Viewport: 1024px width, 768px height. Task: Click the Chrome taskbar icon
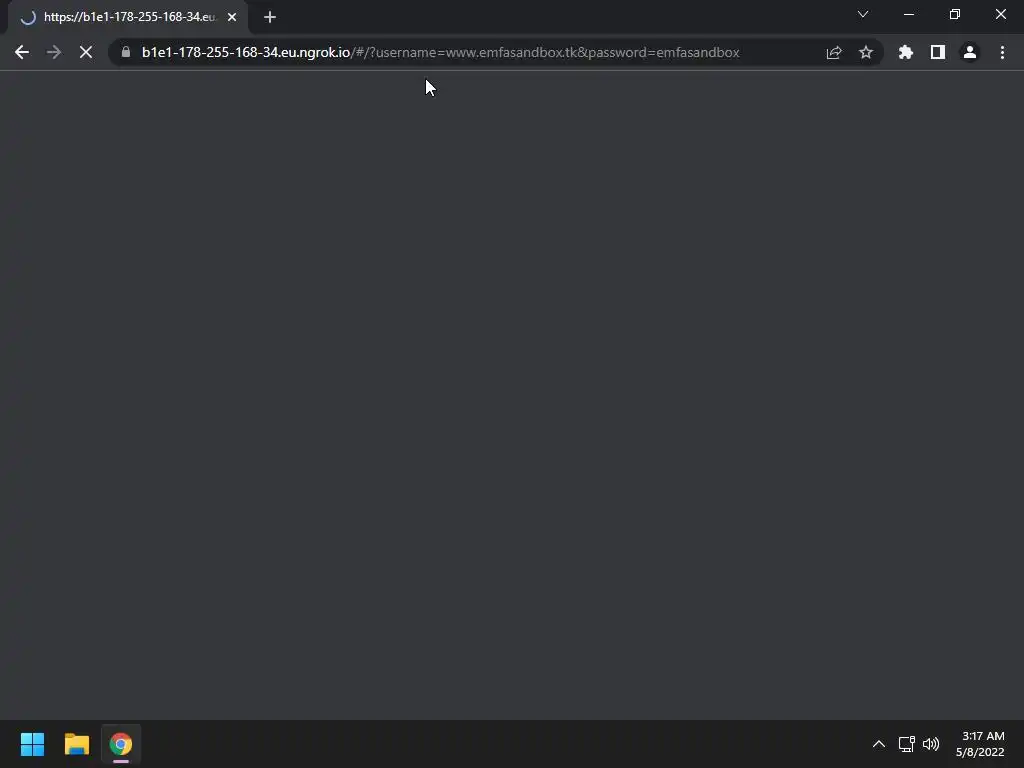(x=121, y=744)
